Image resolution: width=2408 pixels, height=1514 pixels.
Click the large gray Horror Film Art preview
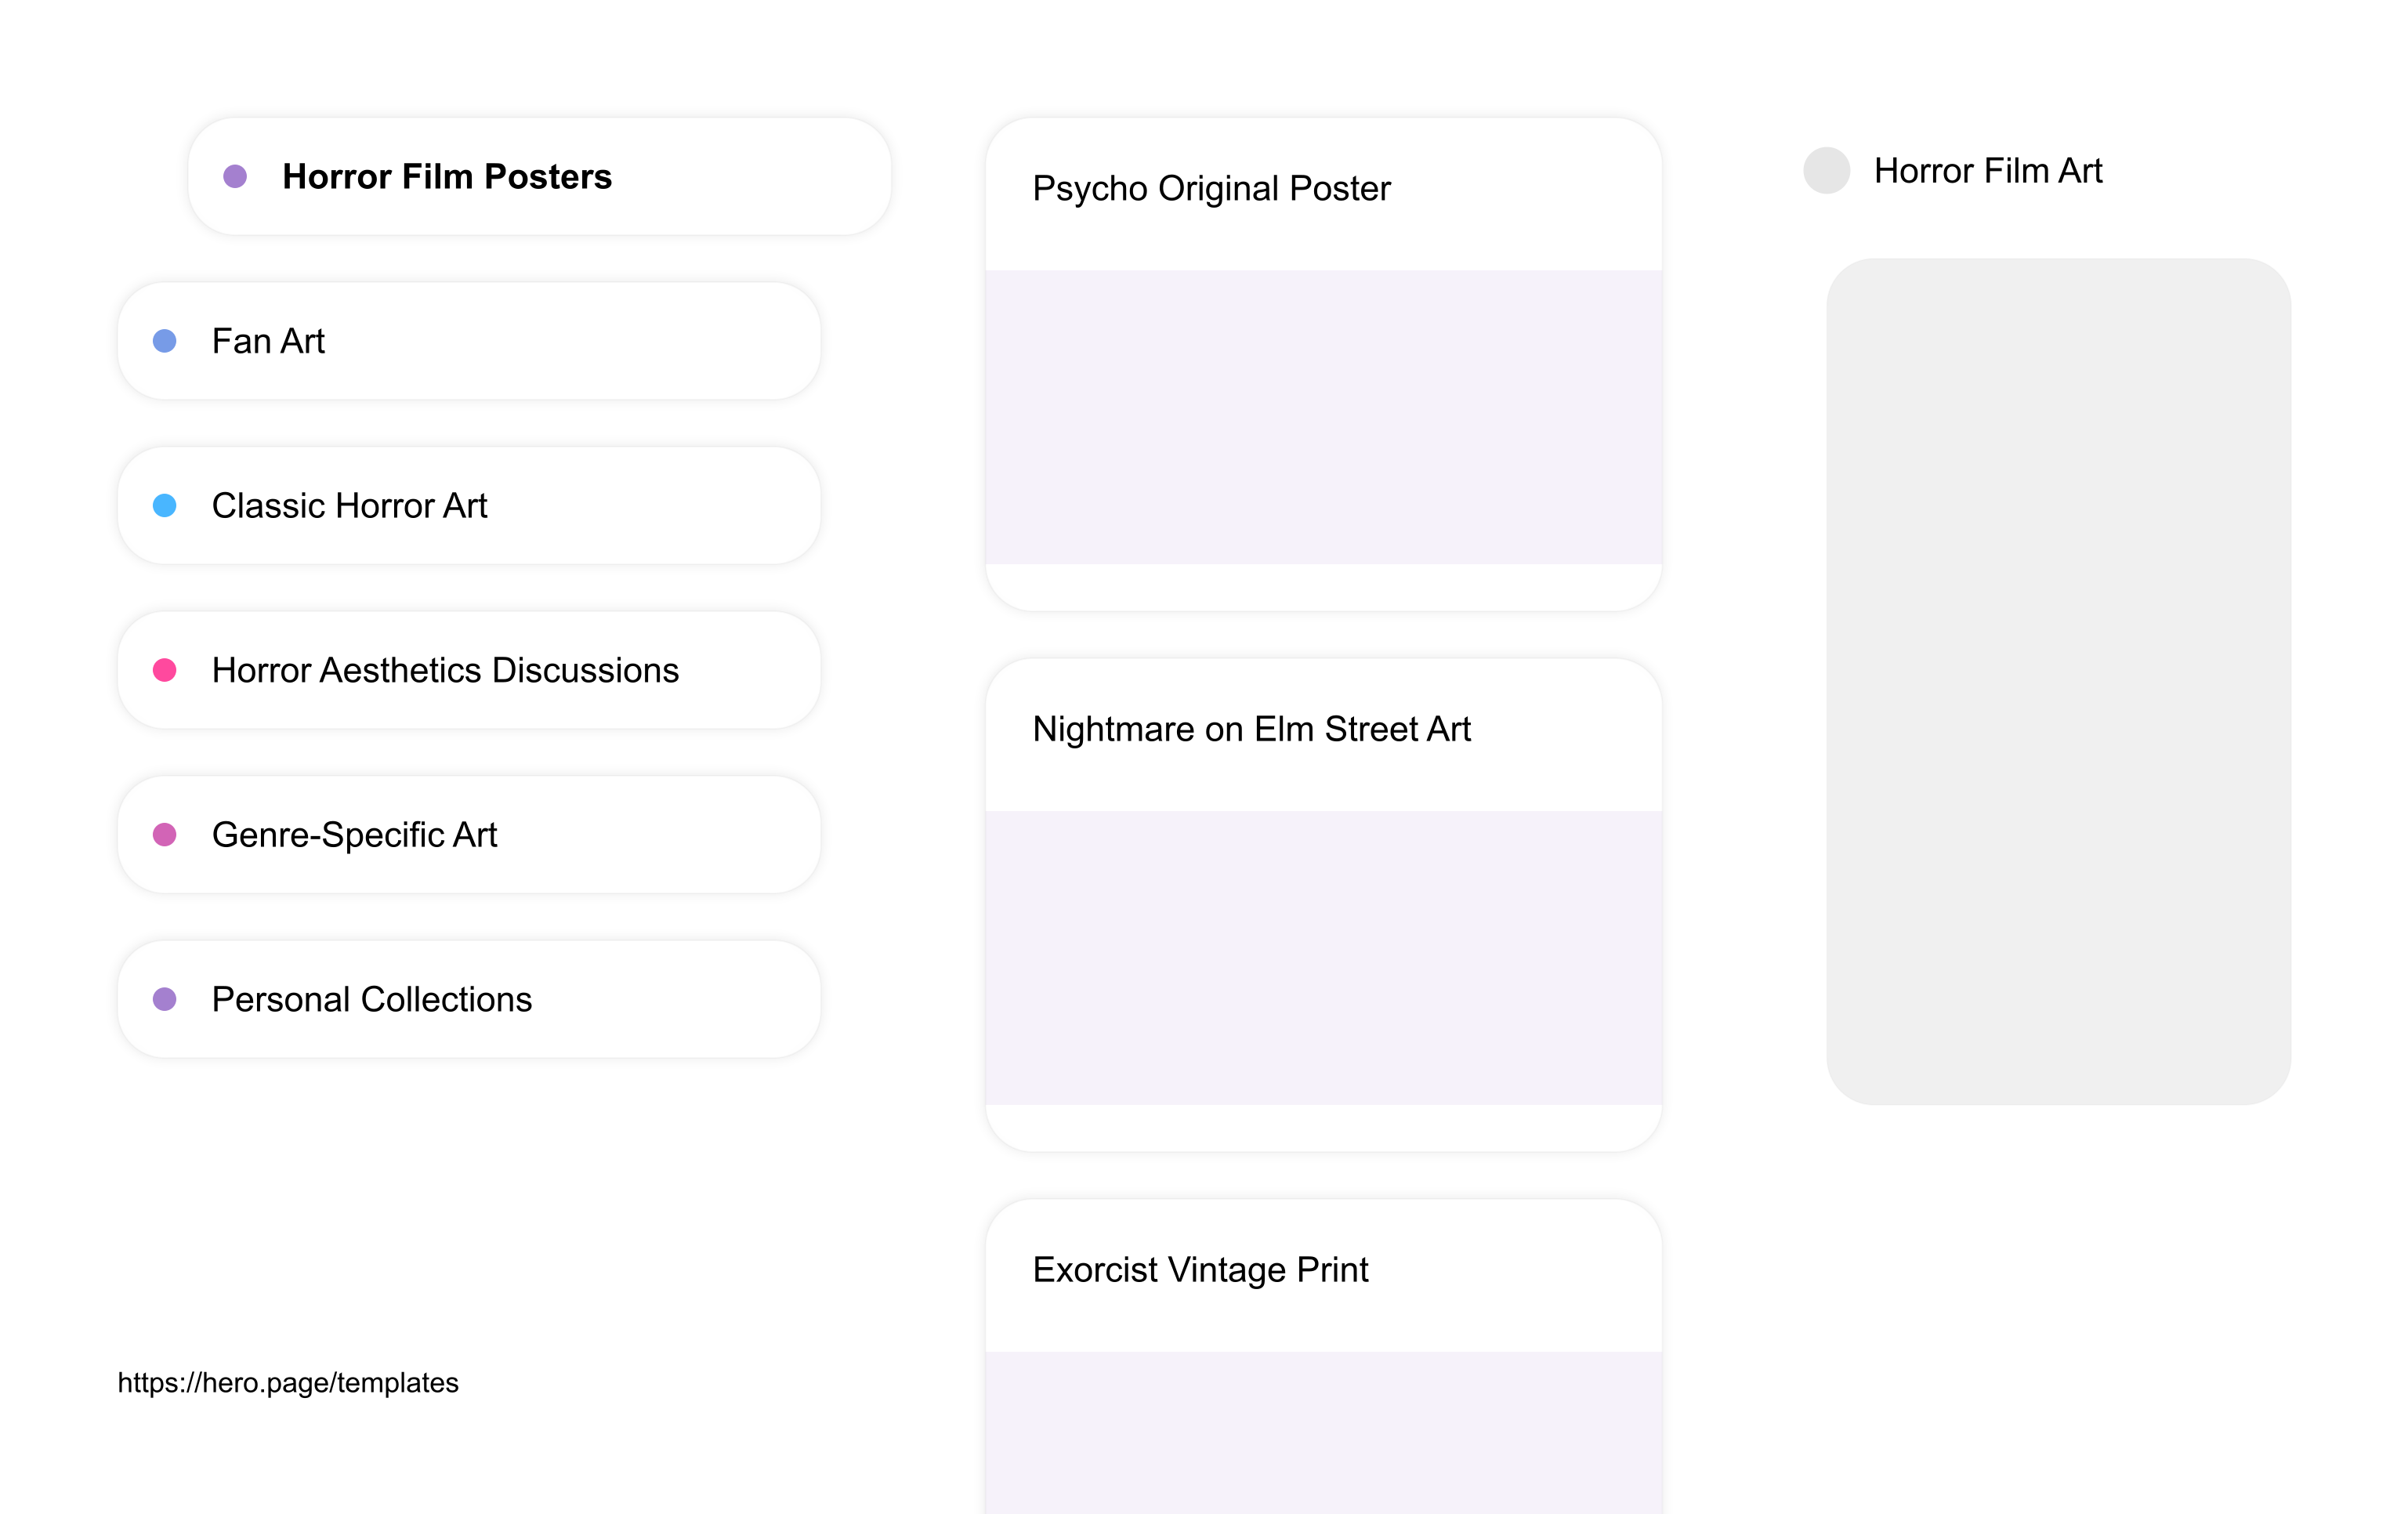click(2058, 682)
